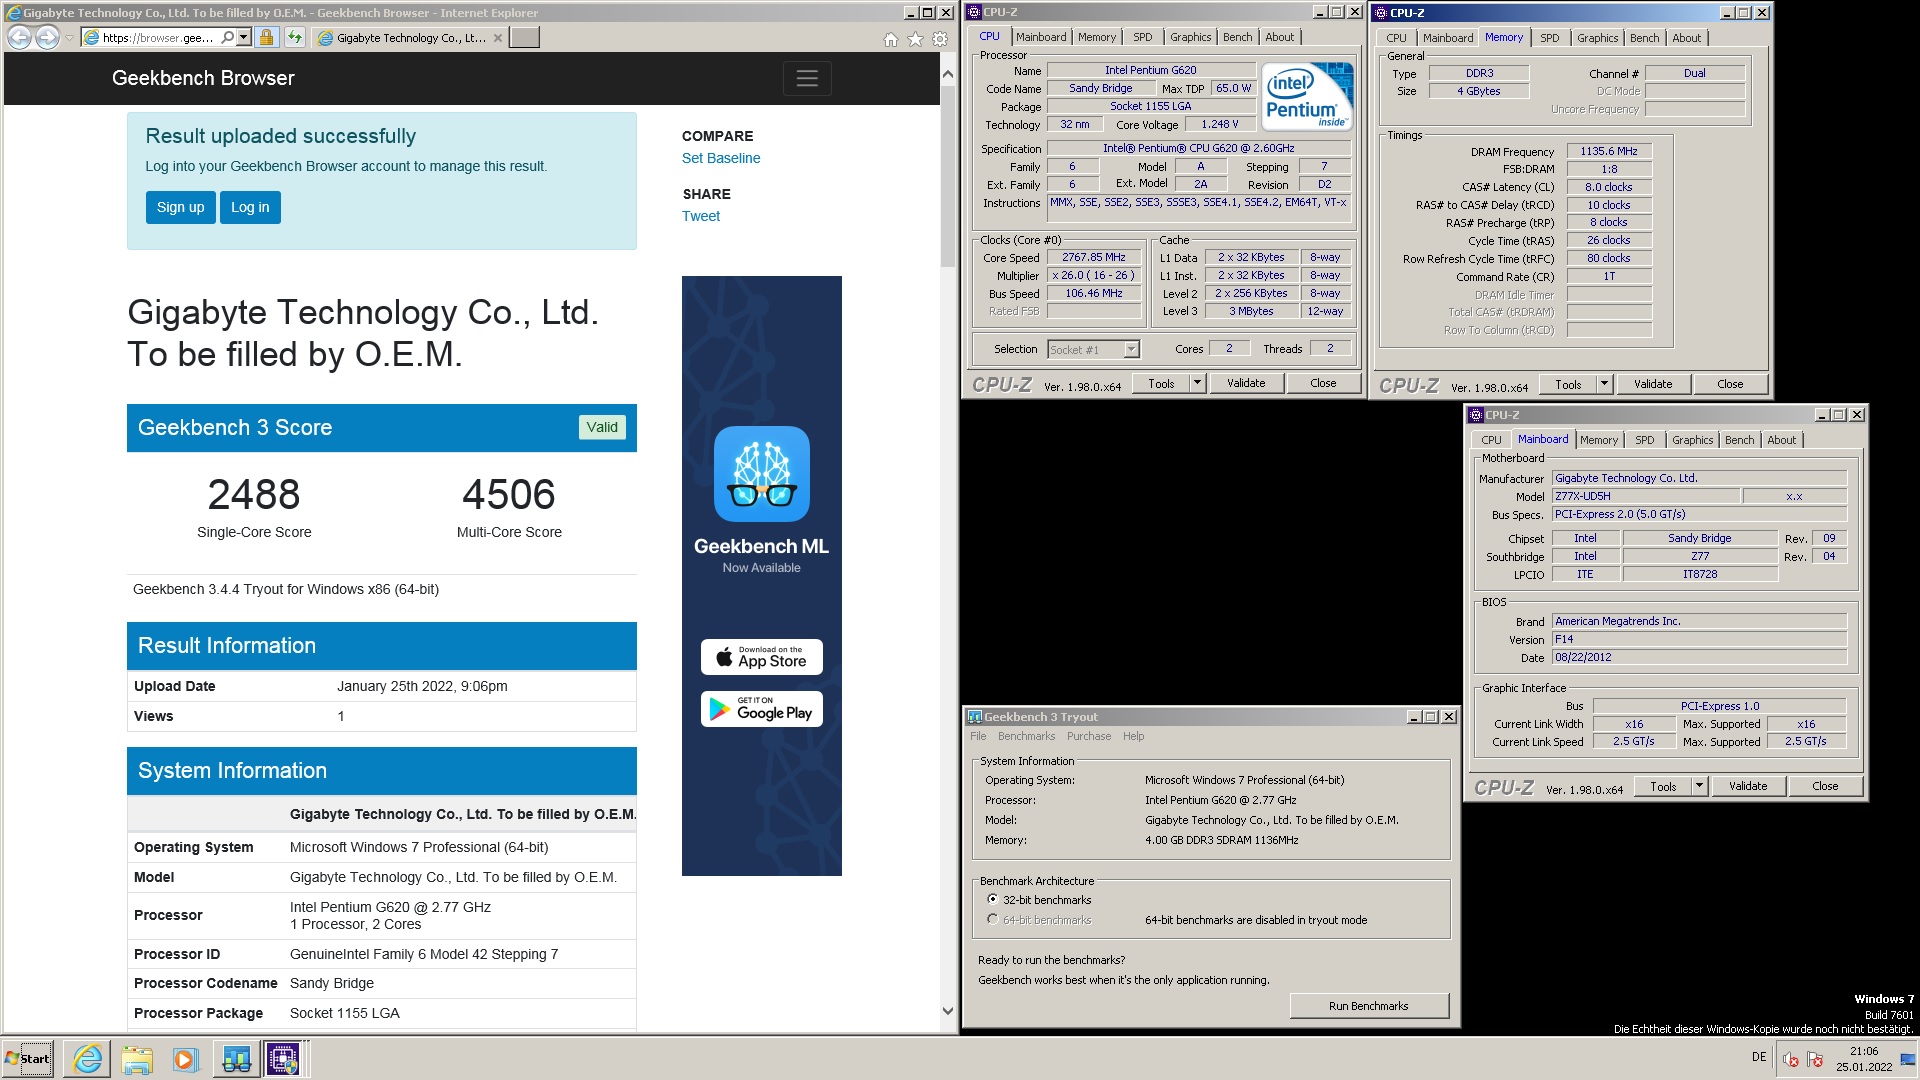Open a new blank tab in IE

click(x=524, y=38)
